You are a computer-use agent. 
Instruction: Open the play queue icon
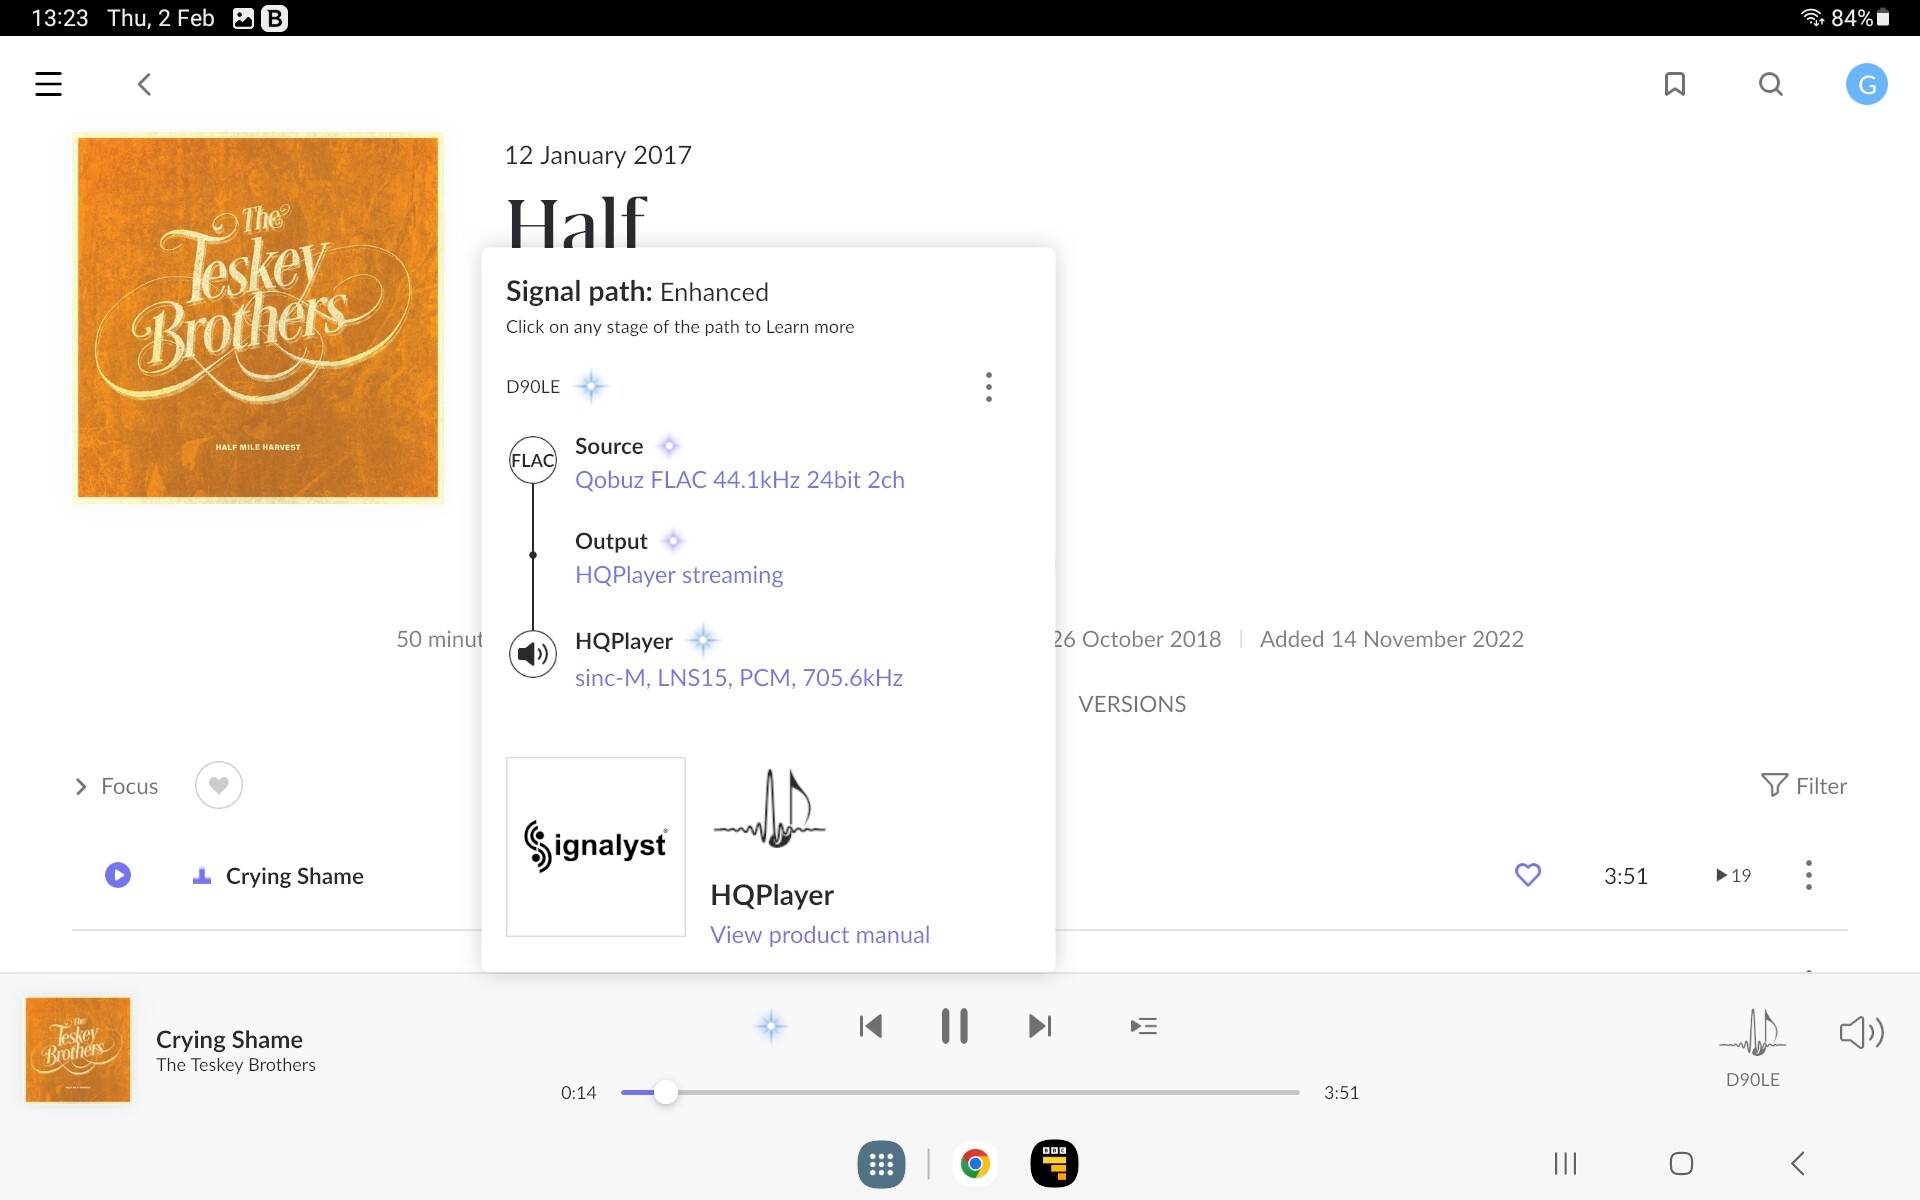(1143, 1026)
